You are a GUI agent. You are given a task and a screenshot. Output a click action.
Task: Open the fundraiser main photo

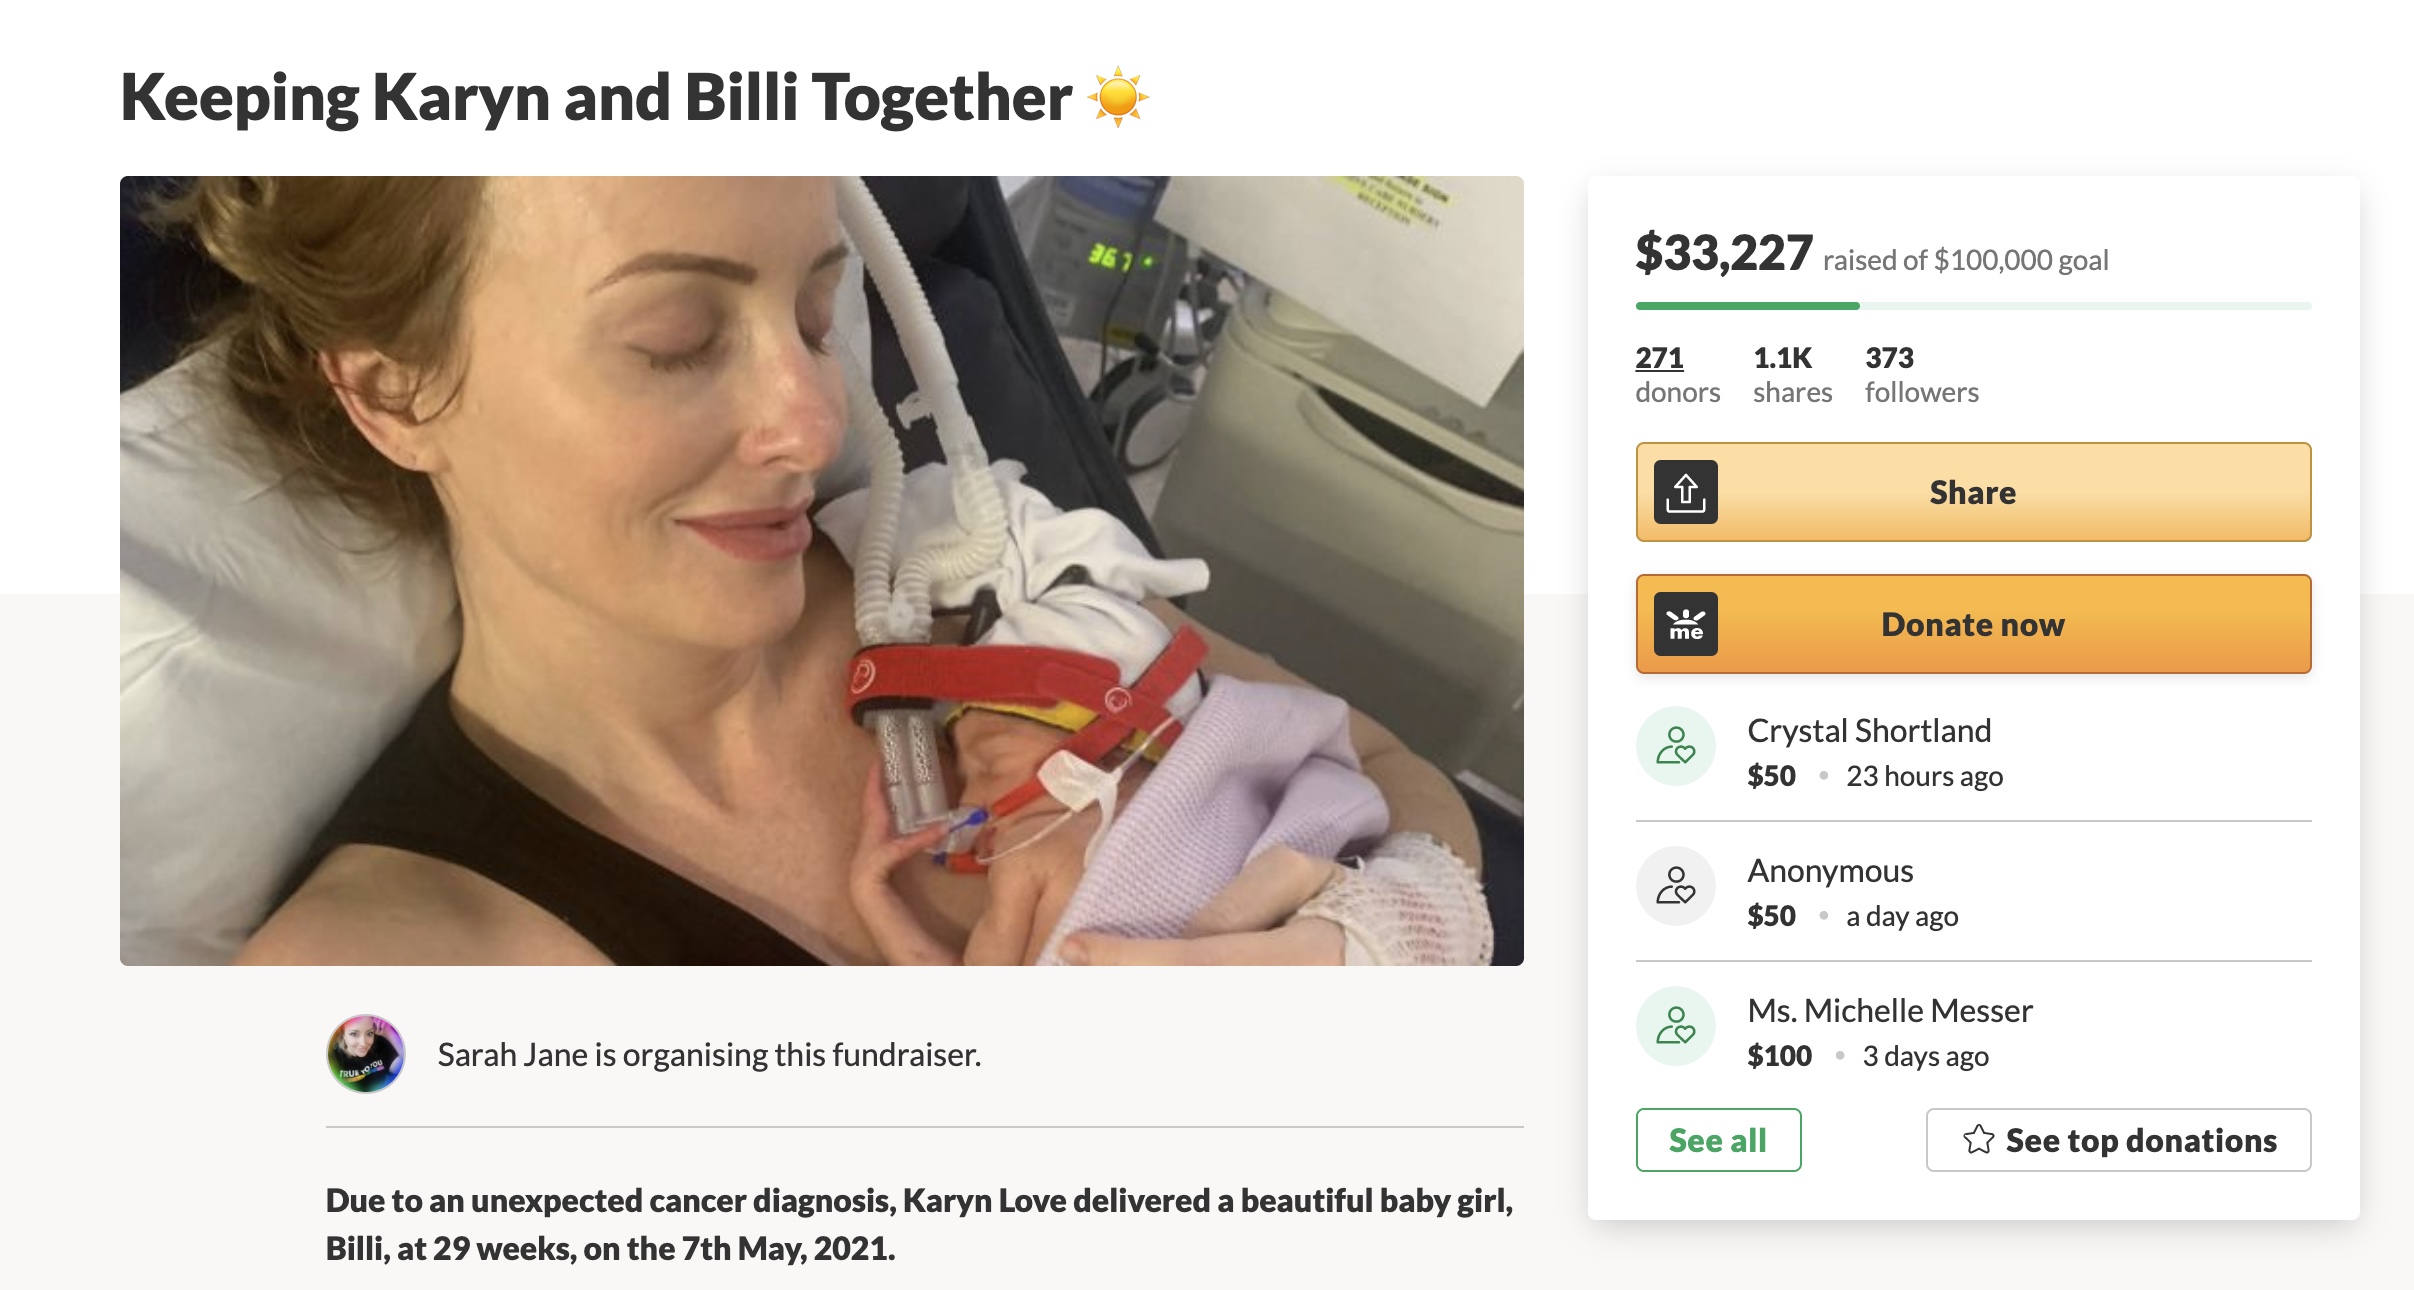[x=821, y=570]
